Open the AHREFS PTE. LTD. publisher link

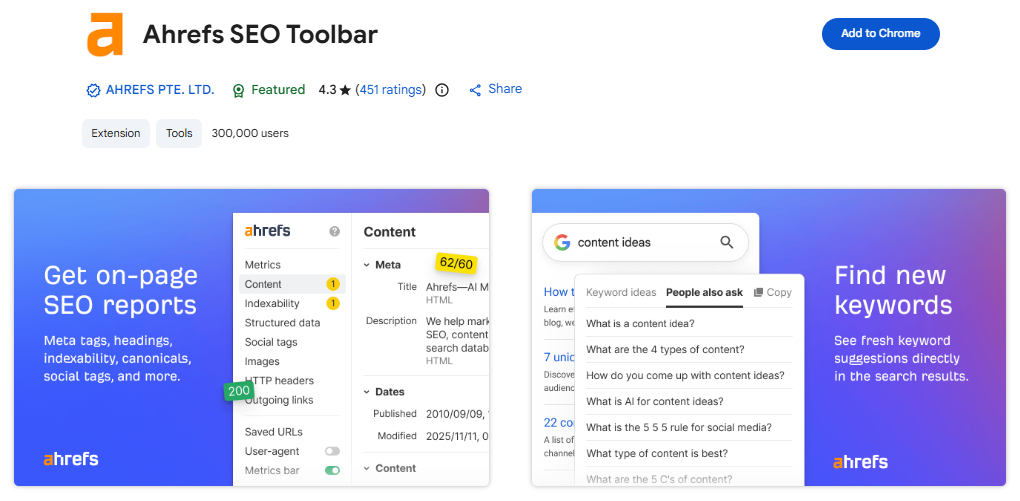coord(160,90)
